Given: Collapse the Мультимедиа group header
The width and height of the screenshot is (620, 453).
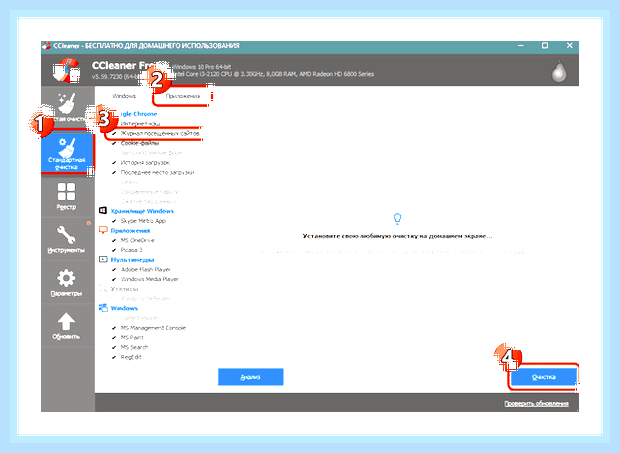Looking at the screenshot, I should point(132,260).
